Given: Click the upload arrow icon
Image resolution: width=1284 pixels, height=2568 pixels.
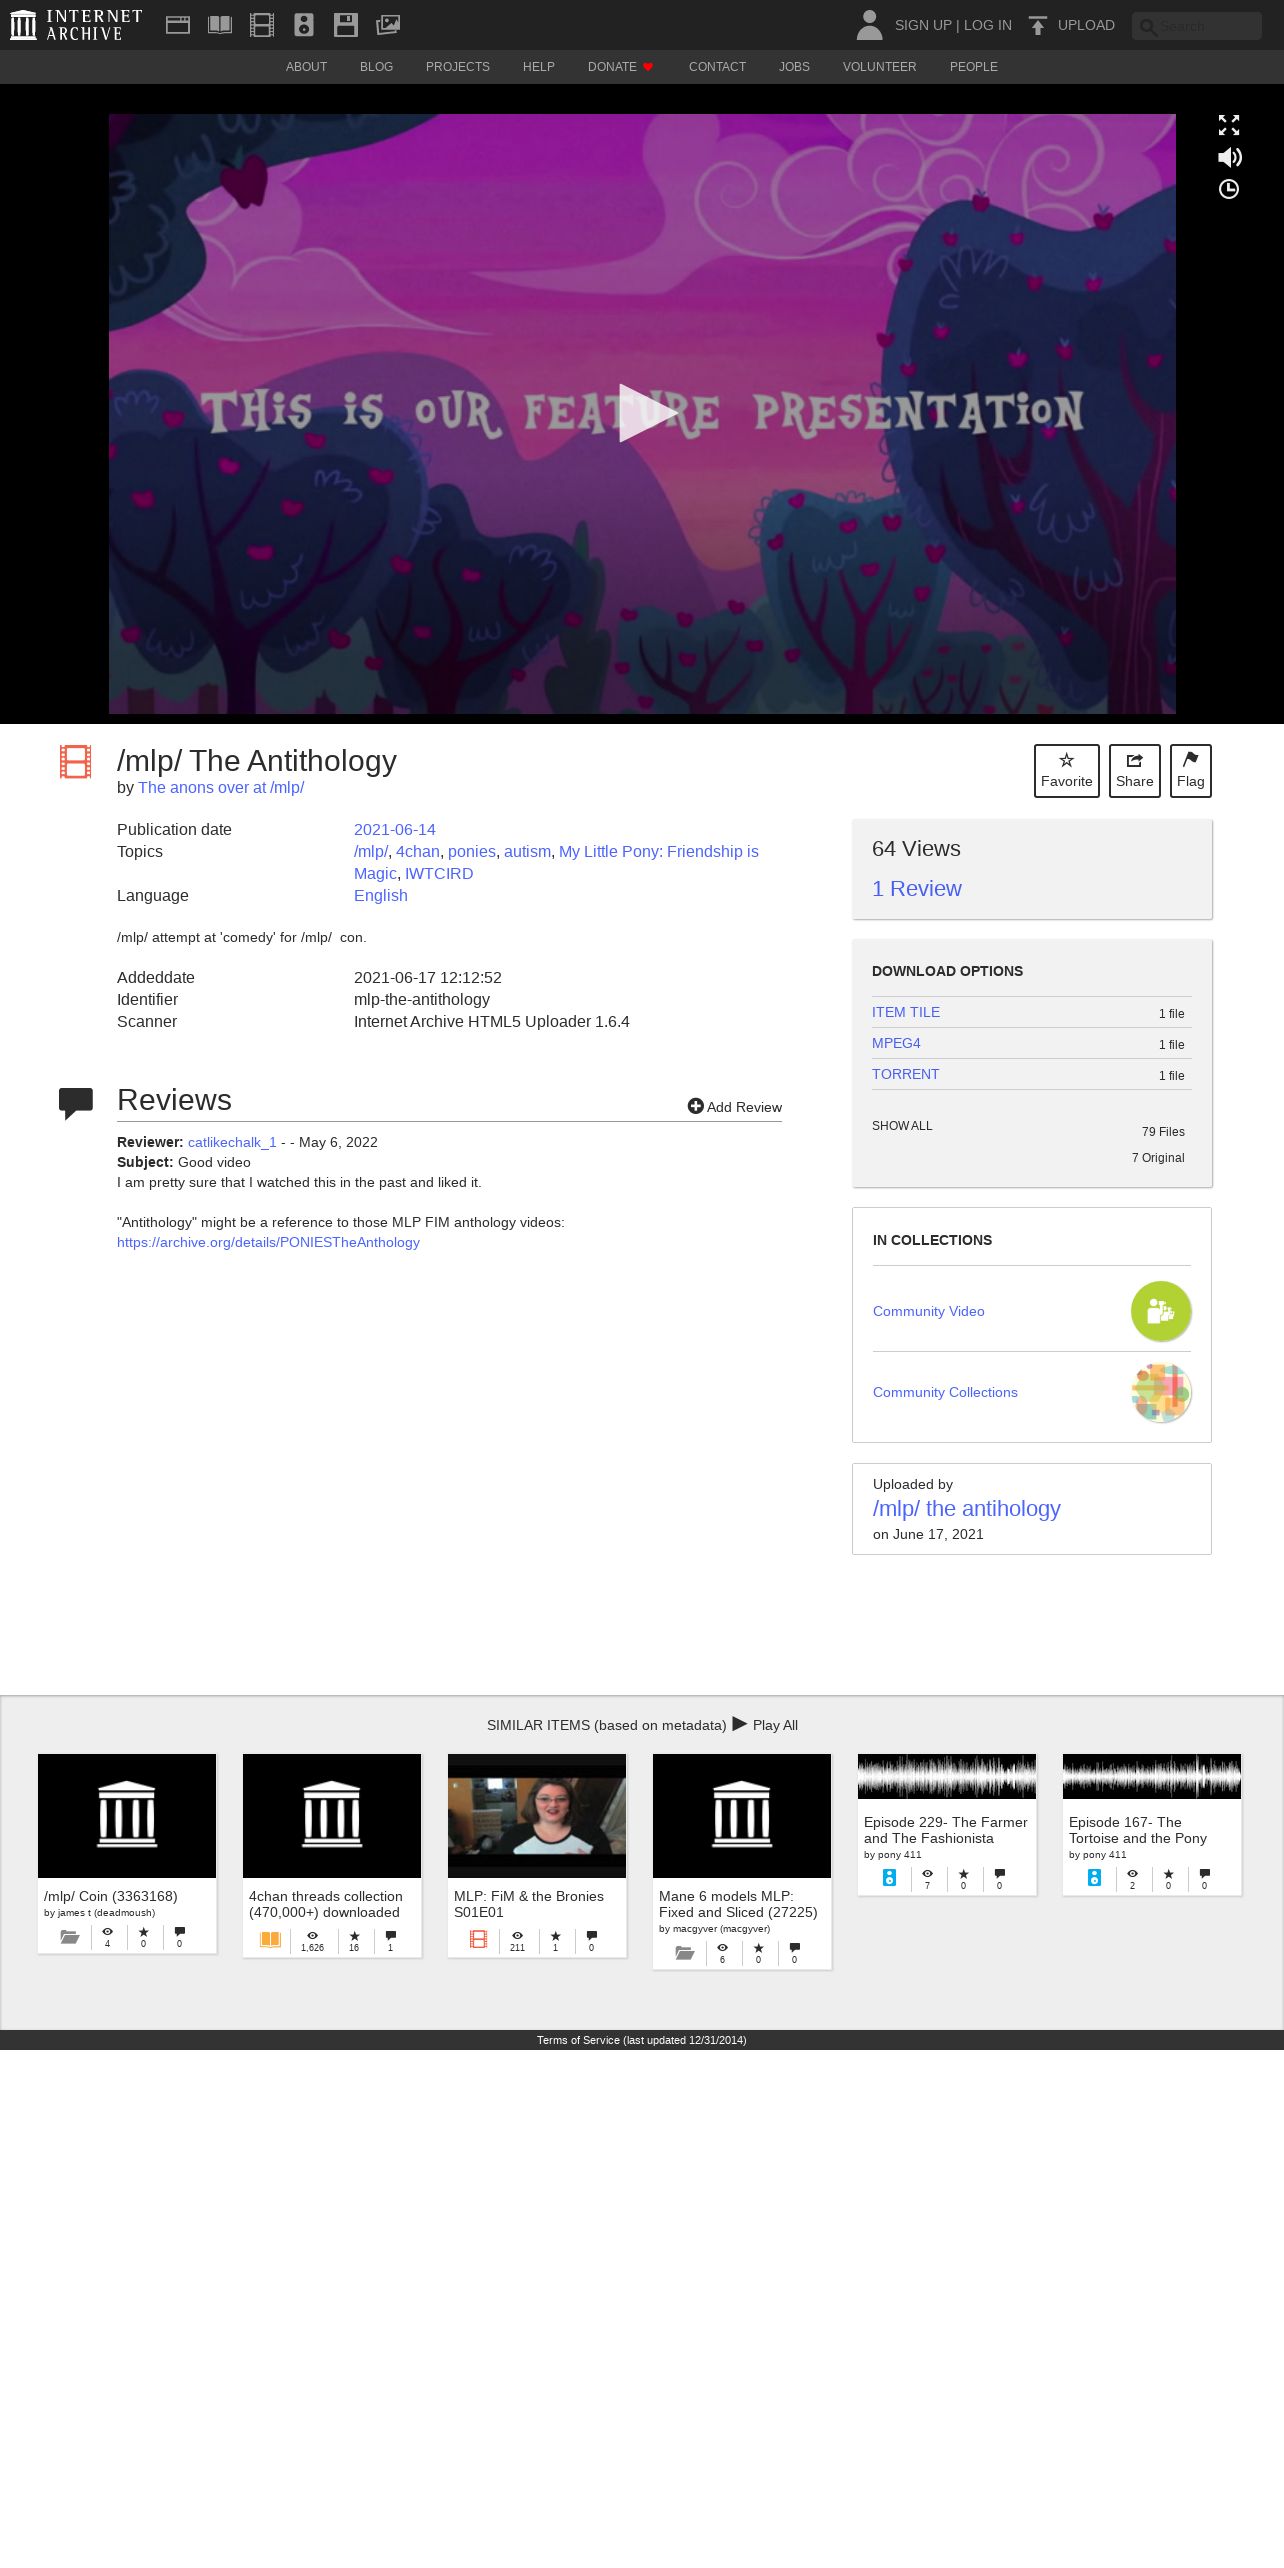Looking at the screenshot, I should (x=1038, y=25).
